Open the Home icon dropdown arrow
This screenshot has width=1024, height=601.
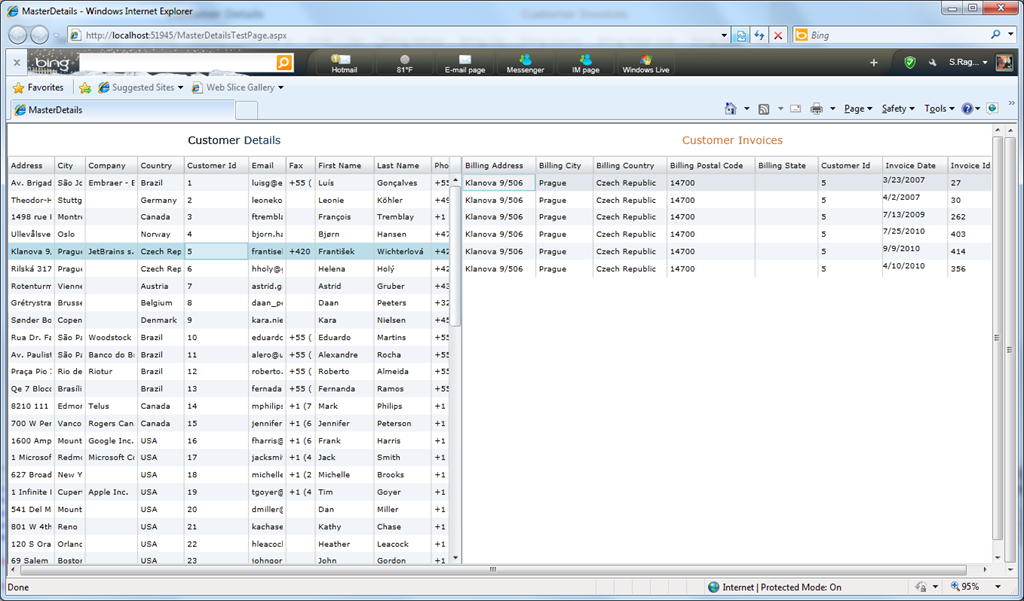pos(746,109)
